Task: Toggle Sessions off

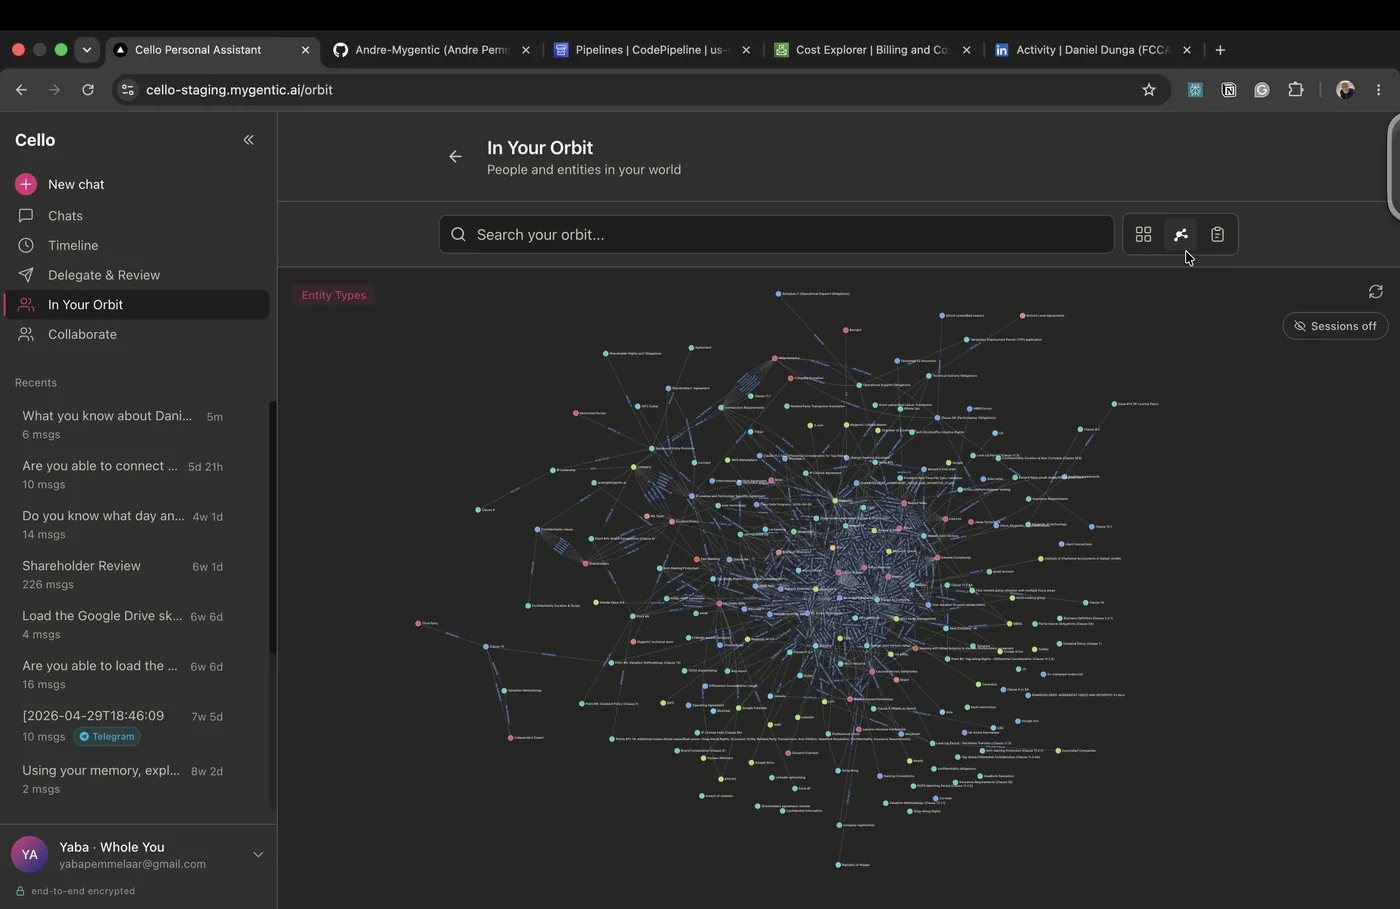Action: click(1335, 326)
